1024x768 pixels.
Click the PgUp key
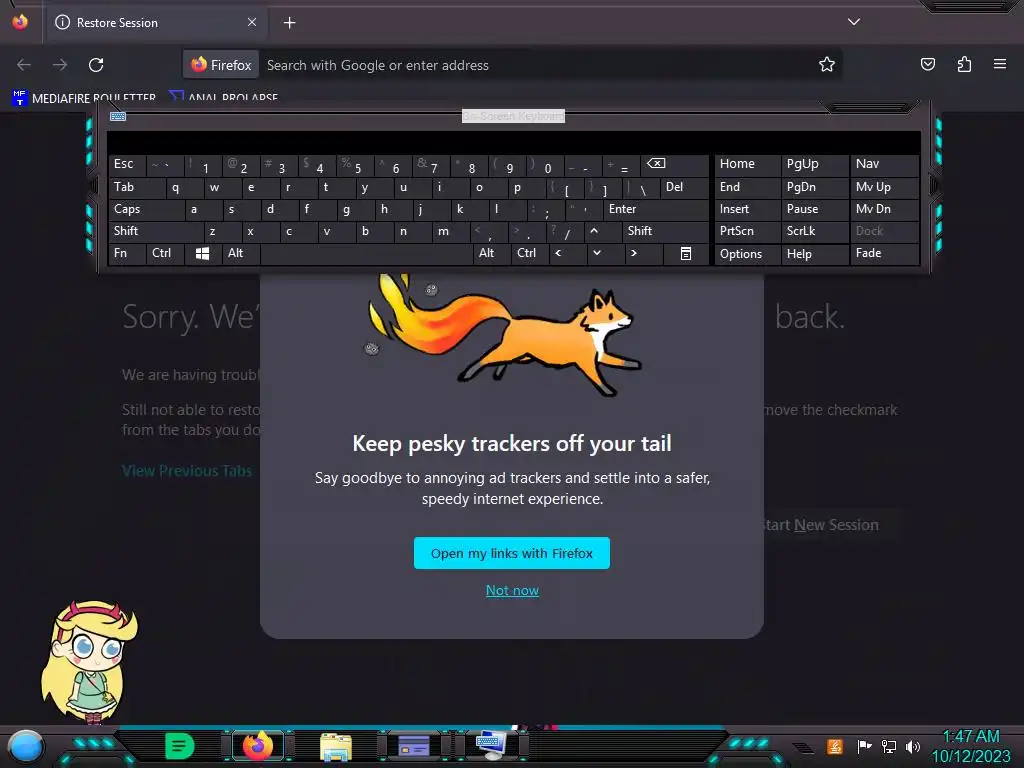coord(814,165)
